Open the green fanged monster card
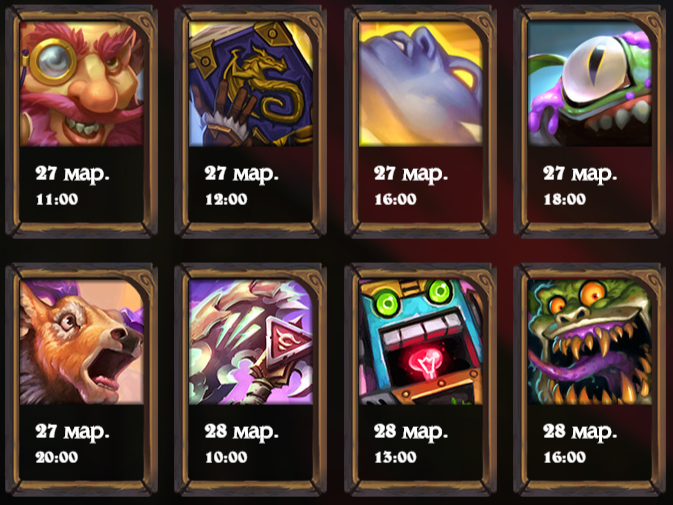This screenshot has height=505, width=673. point(589,342)
